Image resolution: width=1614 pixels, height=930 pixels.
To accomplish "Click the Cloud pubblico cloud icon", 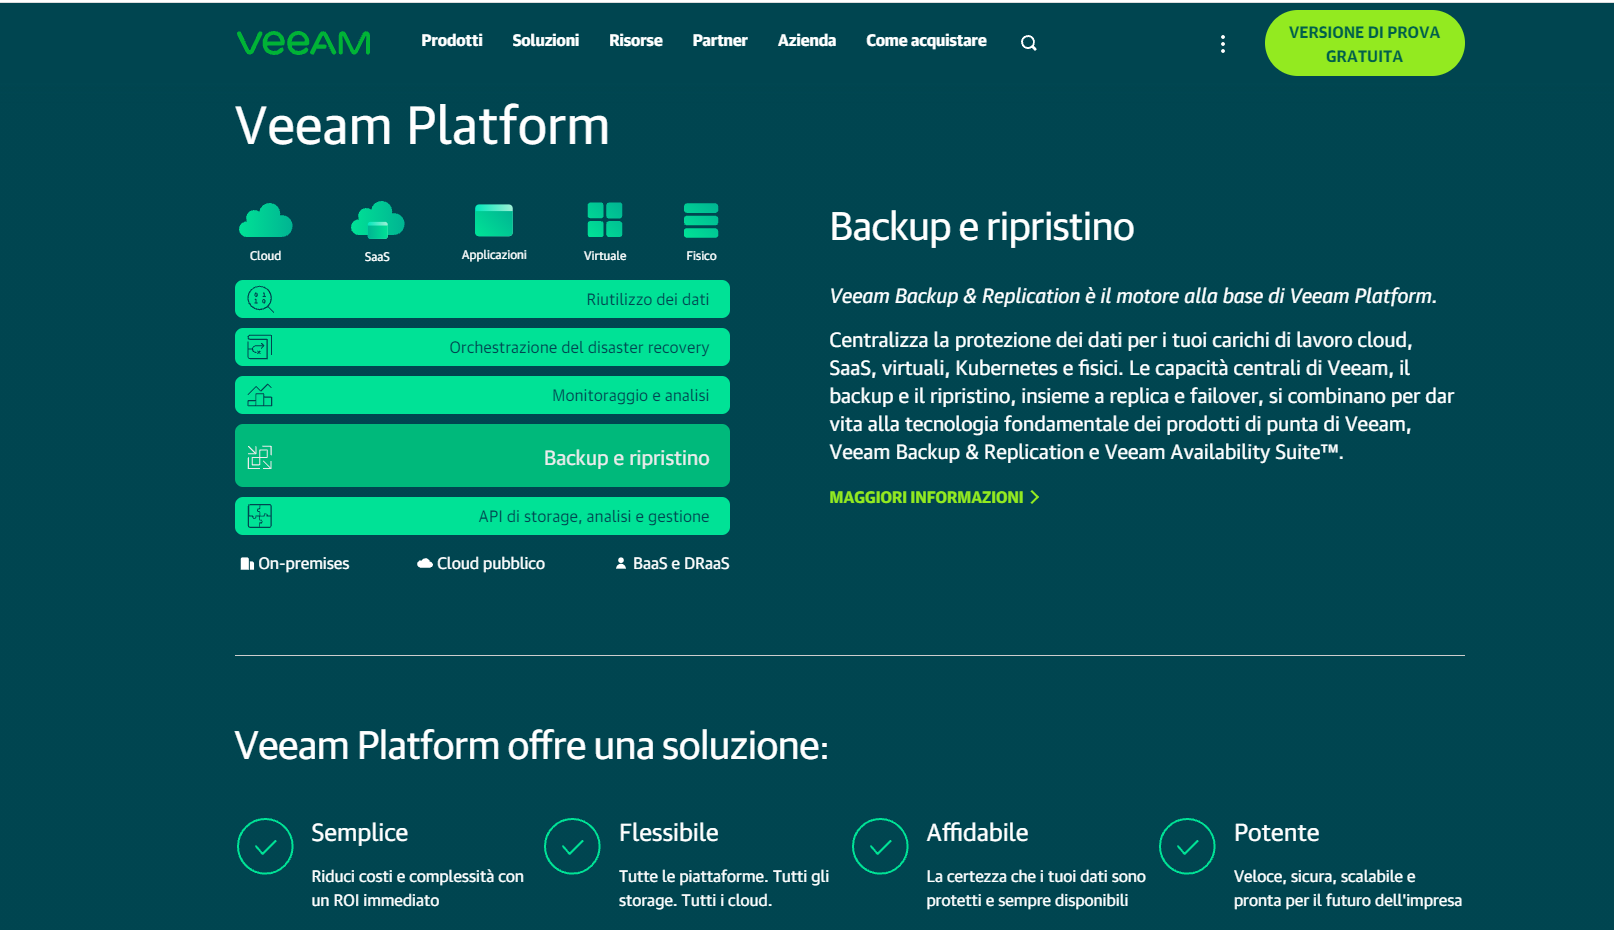I will pos(425,564).
